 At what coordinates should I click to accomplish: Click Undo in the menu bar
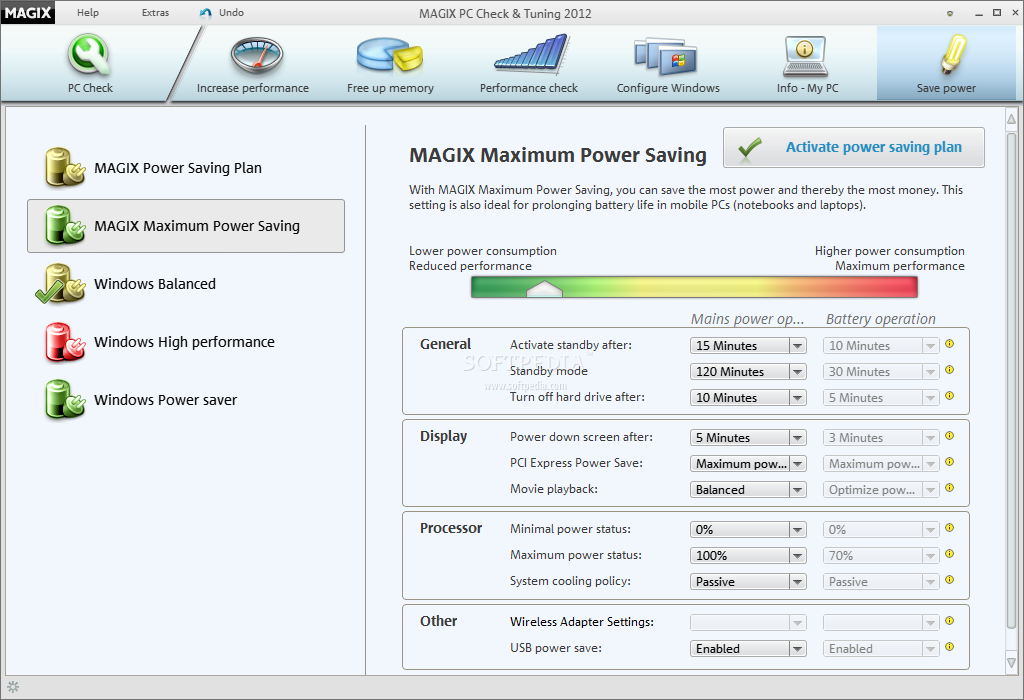(x=231, y=12)
